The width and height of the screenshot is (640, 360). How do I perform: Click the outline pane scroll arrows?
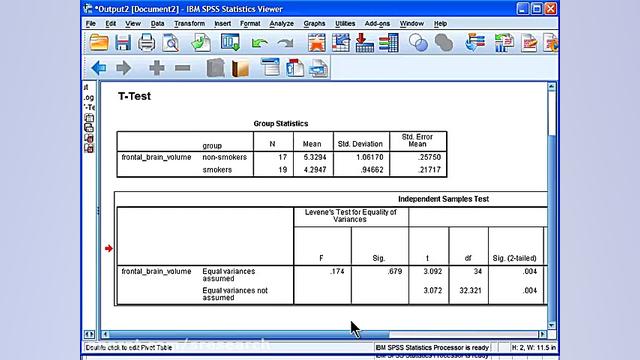89,334
